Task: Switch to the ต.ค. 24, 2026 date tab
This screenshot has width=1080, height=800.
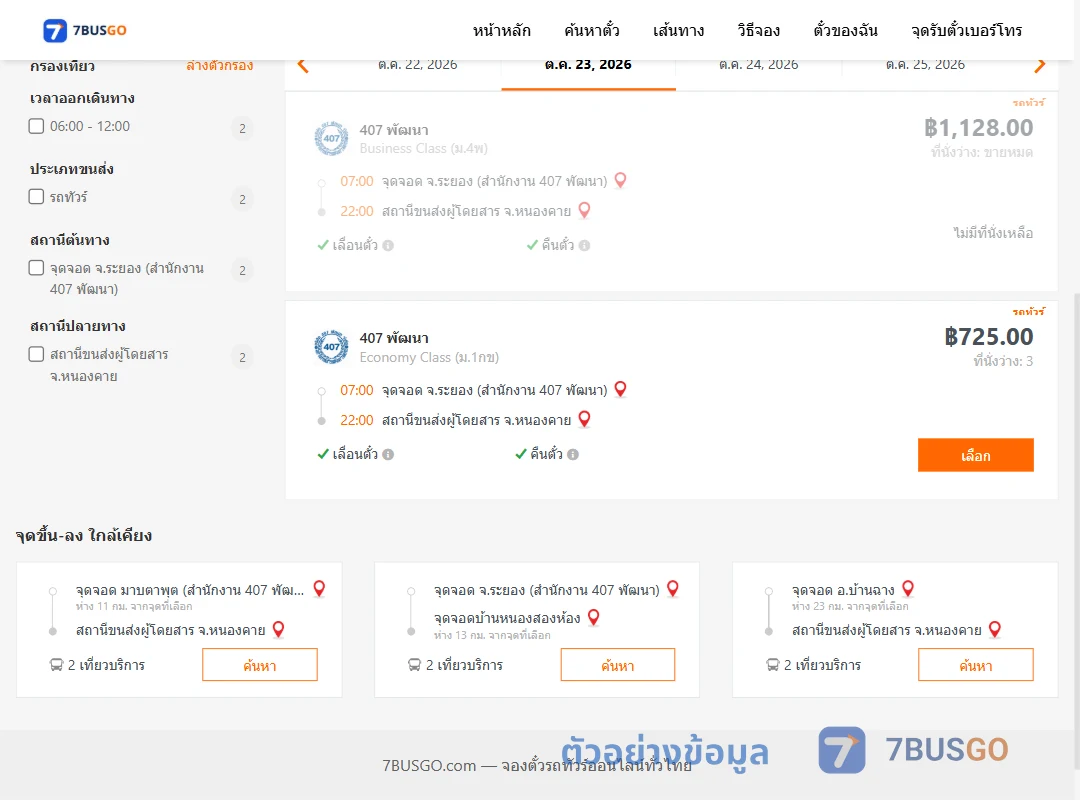Action: pos(758,65)
